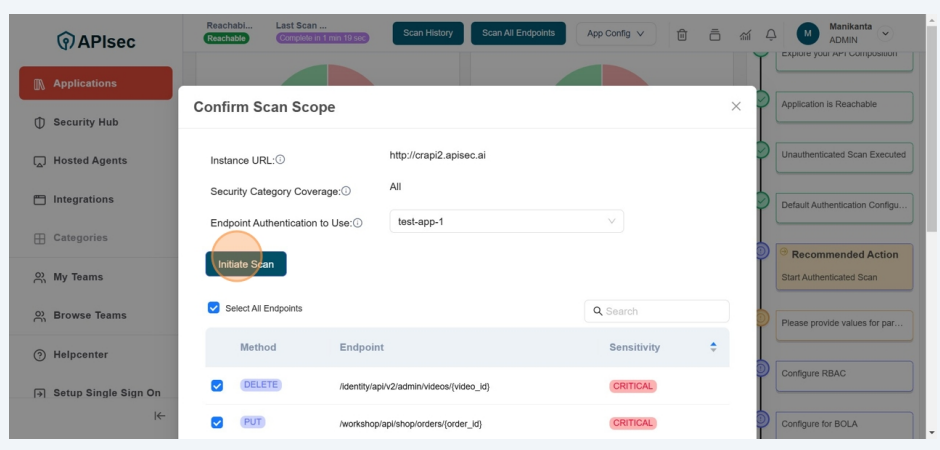Screen dimensions: 940x450
Task: Click the analytics chart icon in header
Action: [745, 34]
